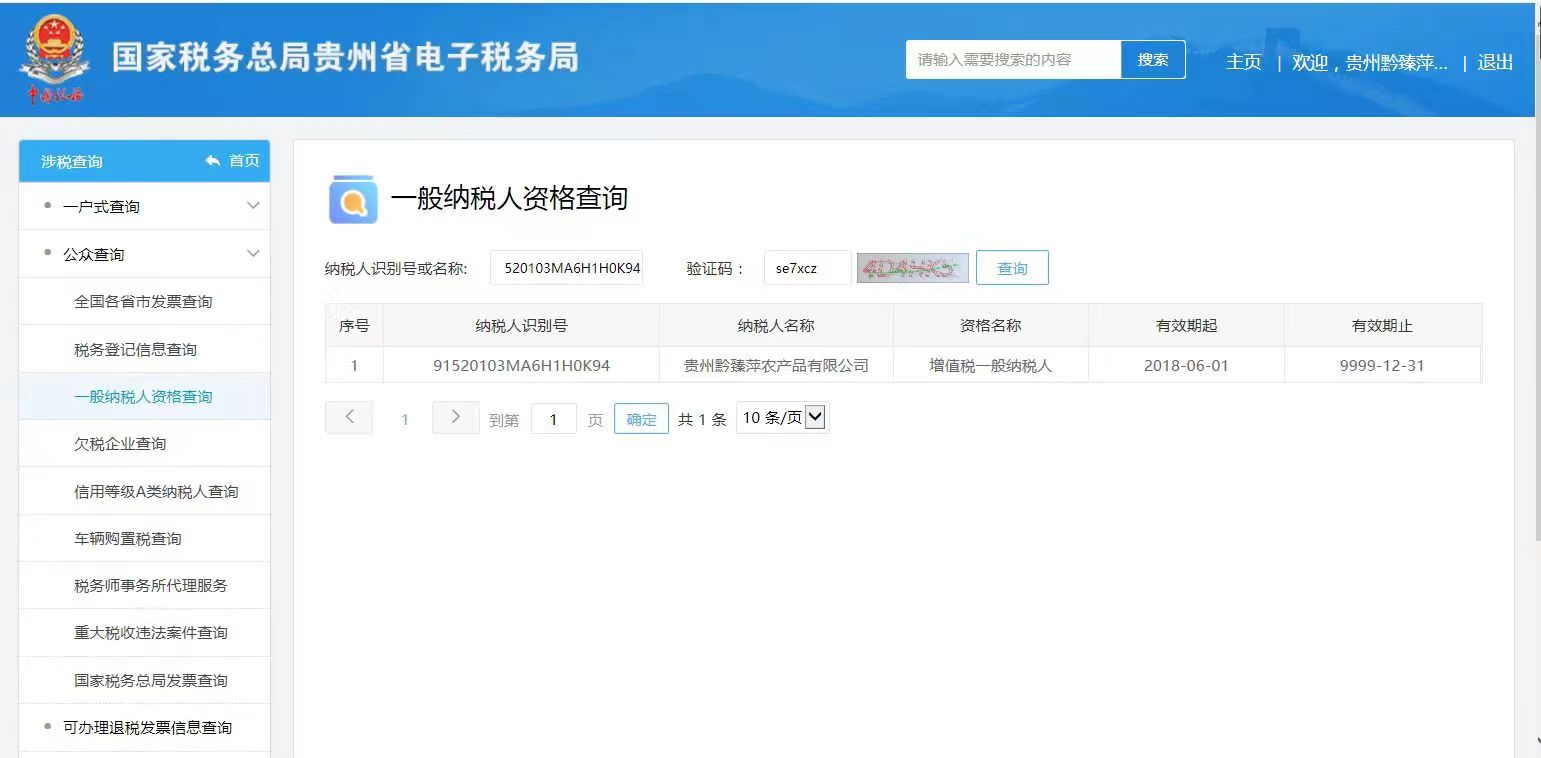Click the 确定 page jump button

pyautogui.click(x=641, y=419)
